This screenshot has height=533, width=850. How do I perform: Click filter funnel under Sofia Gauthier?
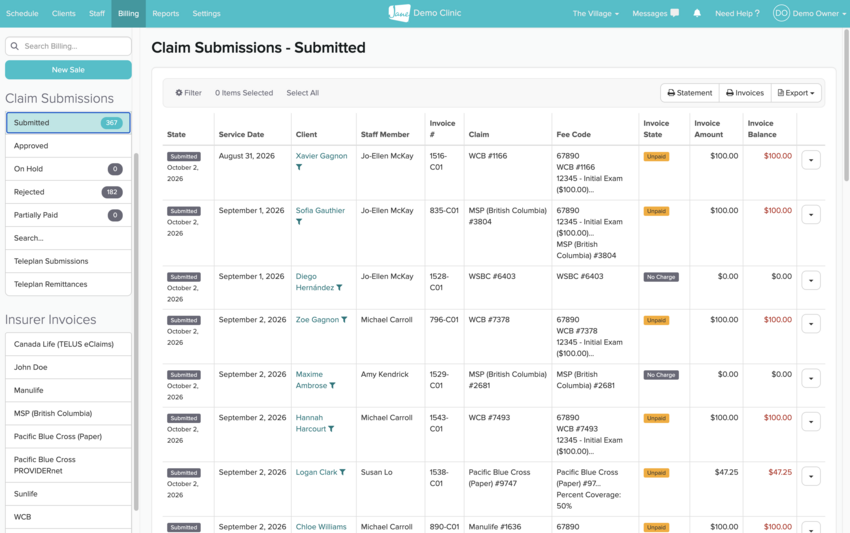point(299,222)
